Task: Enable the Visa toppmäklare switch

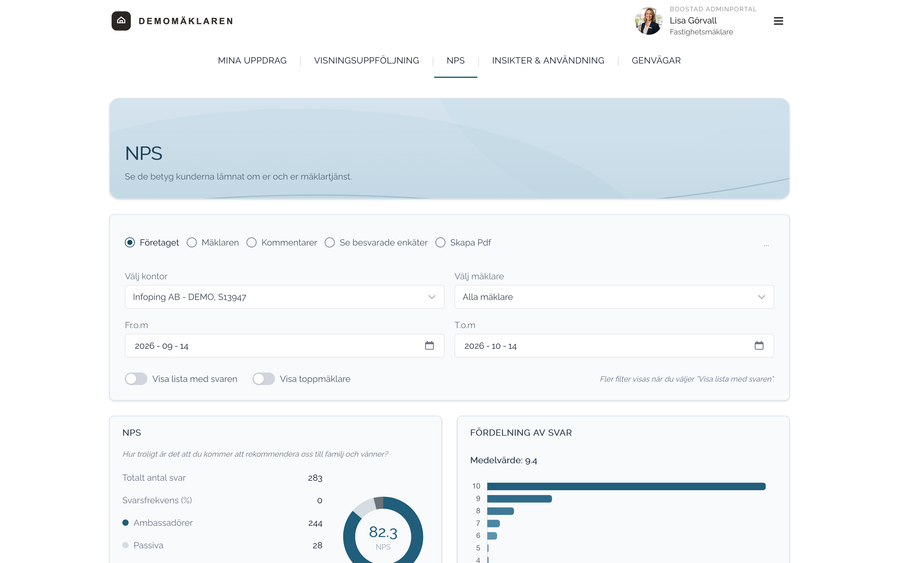Action: pos(263,379)
